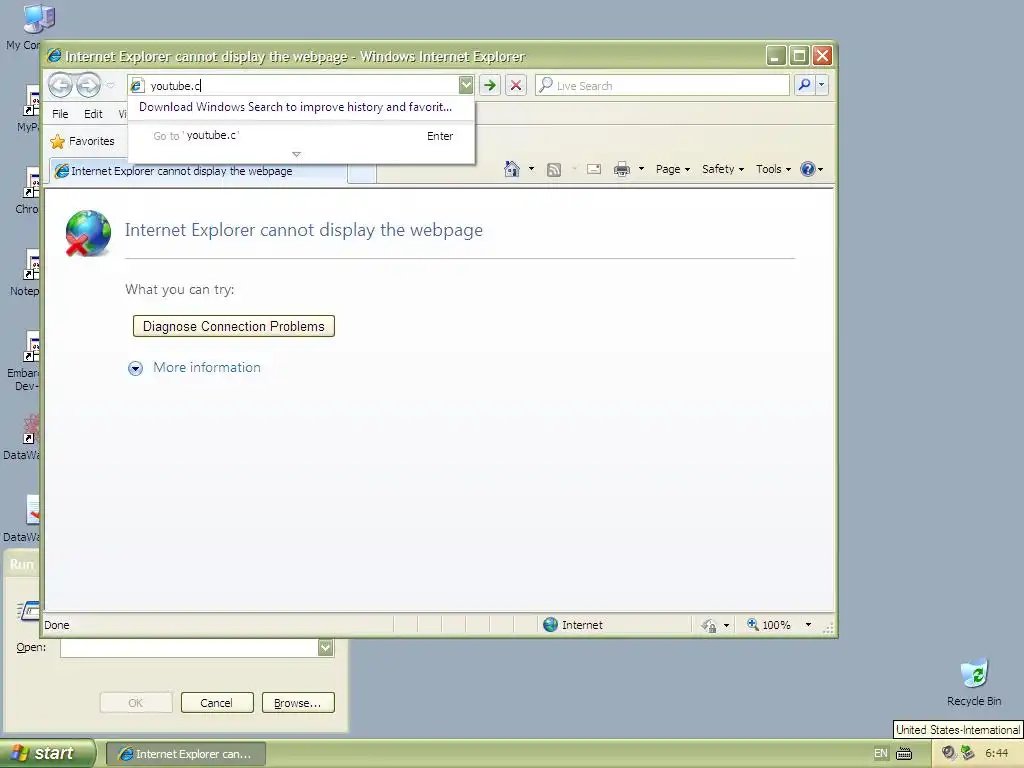Open the Edit menu
Image resolution: width=1024 pixels, height=768 pixels.
pyautogui.click(x=93, y=114)
